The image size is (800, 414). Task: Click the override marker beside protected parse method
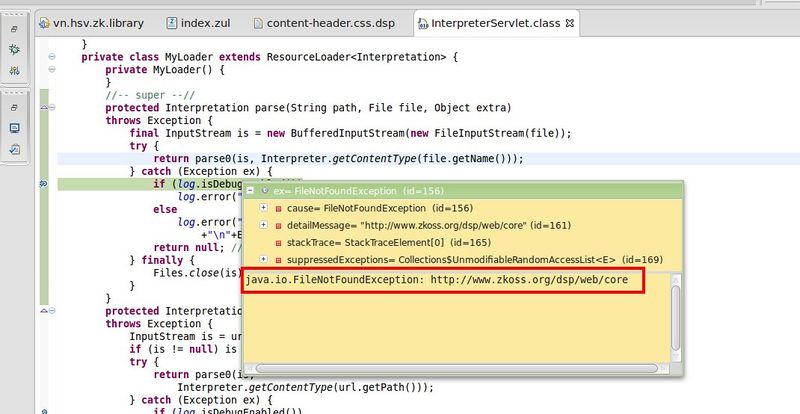point(43,108)
